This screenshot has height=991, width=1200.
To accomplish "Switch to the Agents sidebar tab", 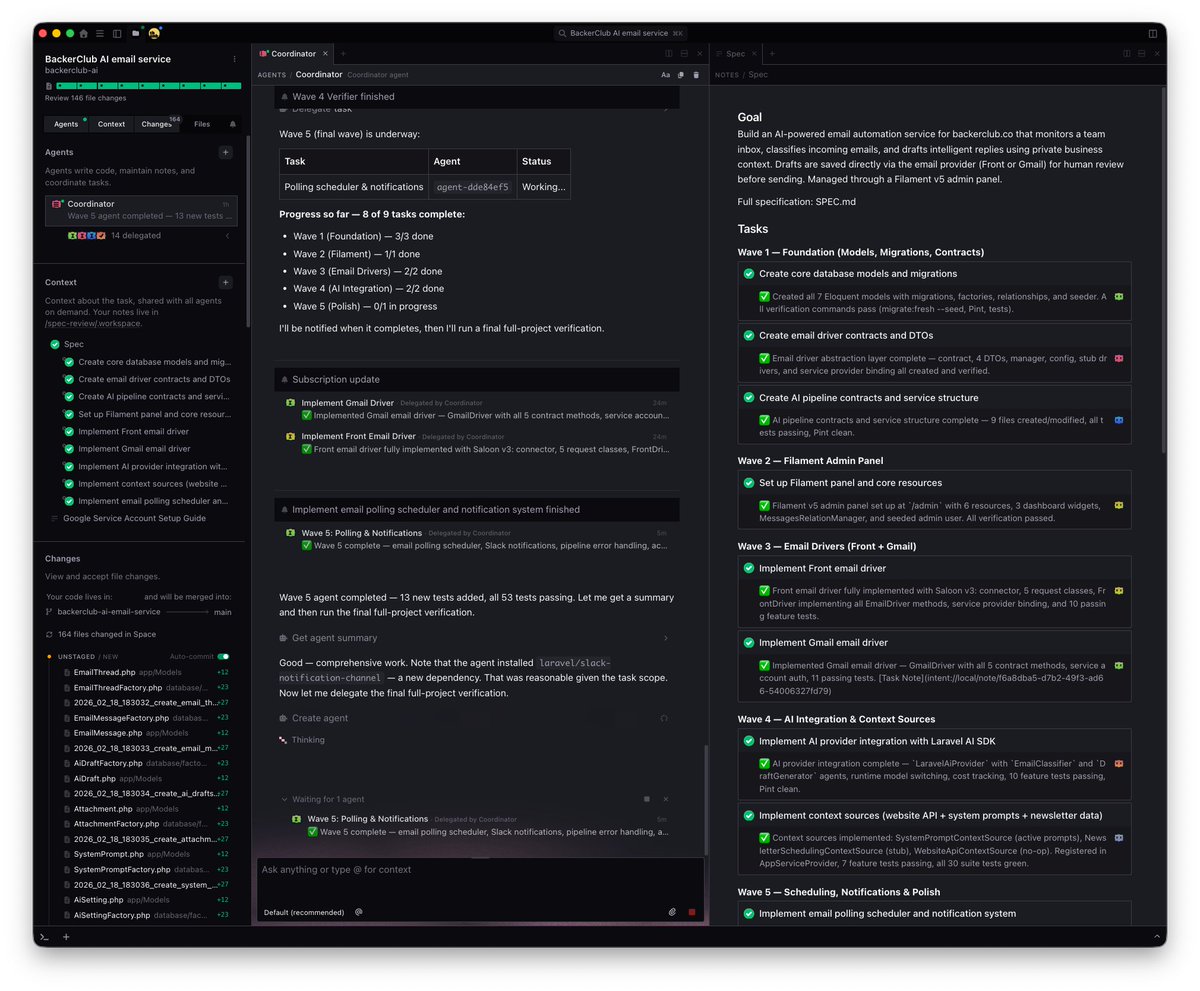I will (x=66, y=124).
